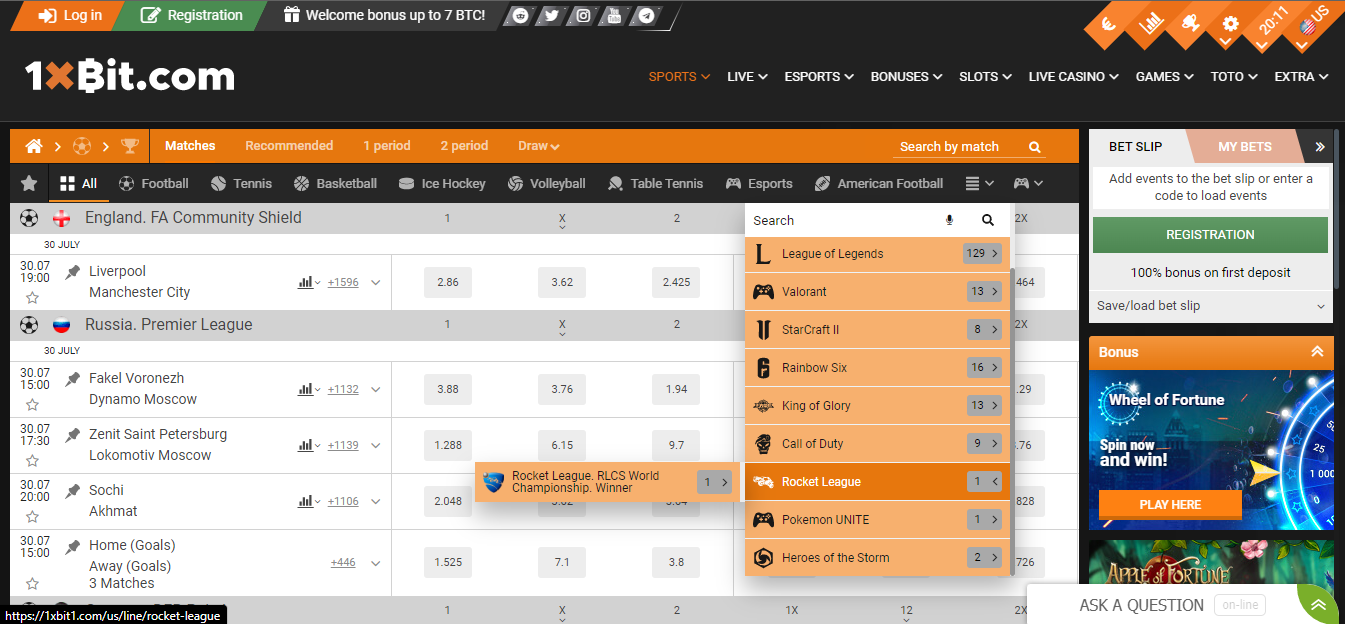The image size is (1345, 624).
Task: Add Liverpool match to favorites star
Action: (32, 297)
